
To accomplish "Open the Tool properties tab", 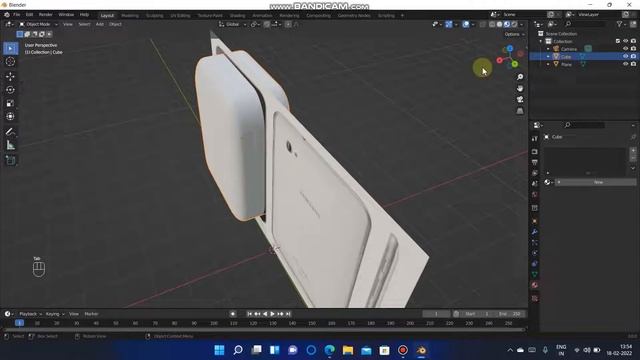I will (535, 139).
